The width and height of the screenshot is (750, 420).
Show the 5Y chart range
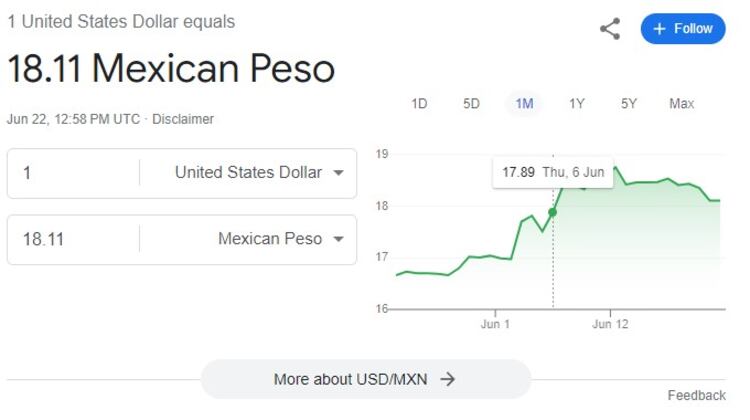(629, 104)
